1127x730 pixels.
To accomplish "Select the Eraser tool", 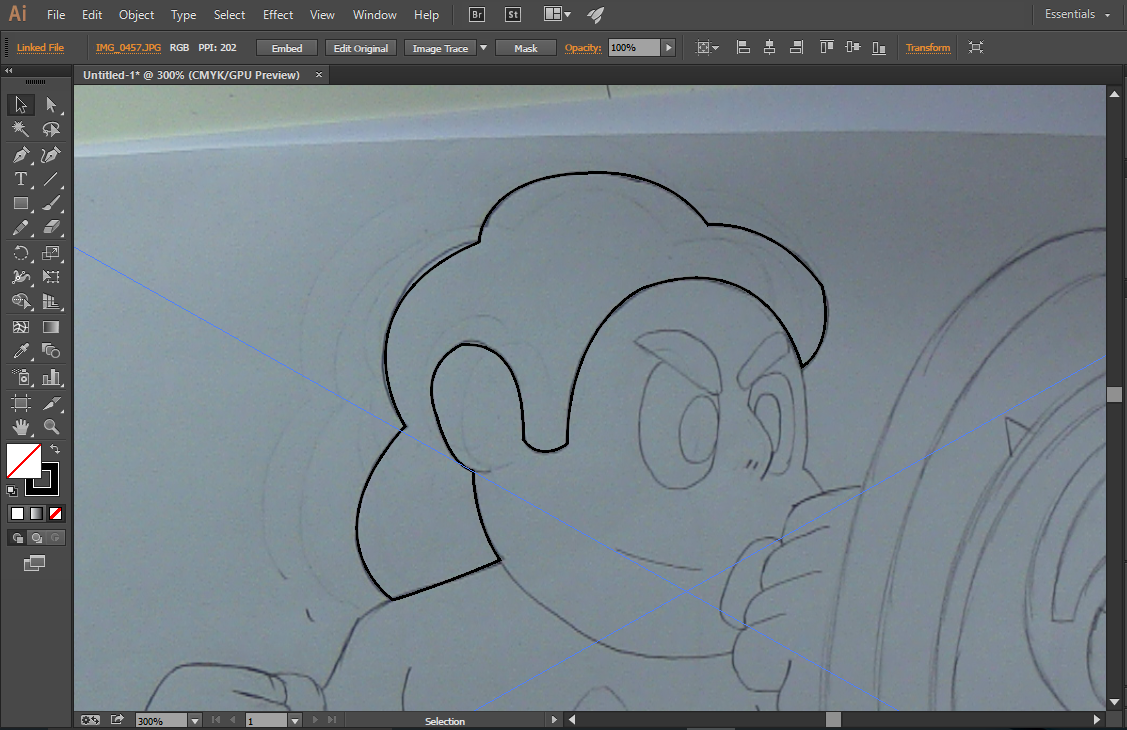I will (x=51, y=228).
